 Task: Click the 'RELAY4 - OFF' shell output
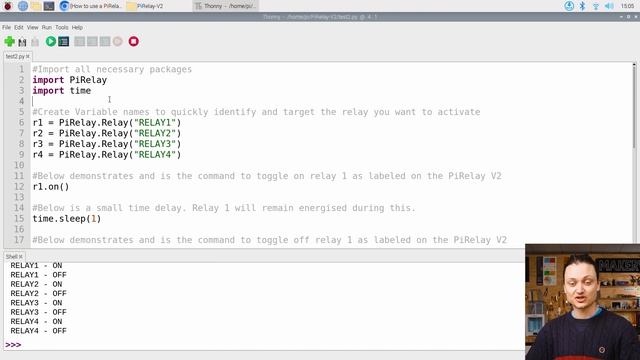point(38,331)
